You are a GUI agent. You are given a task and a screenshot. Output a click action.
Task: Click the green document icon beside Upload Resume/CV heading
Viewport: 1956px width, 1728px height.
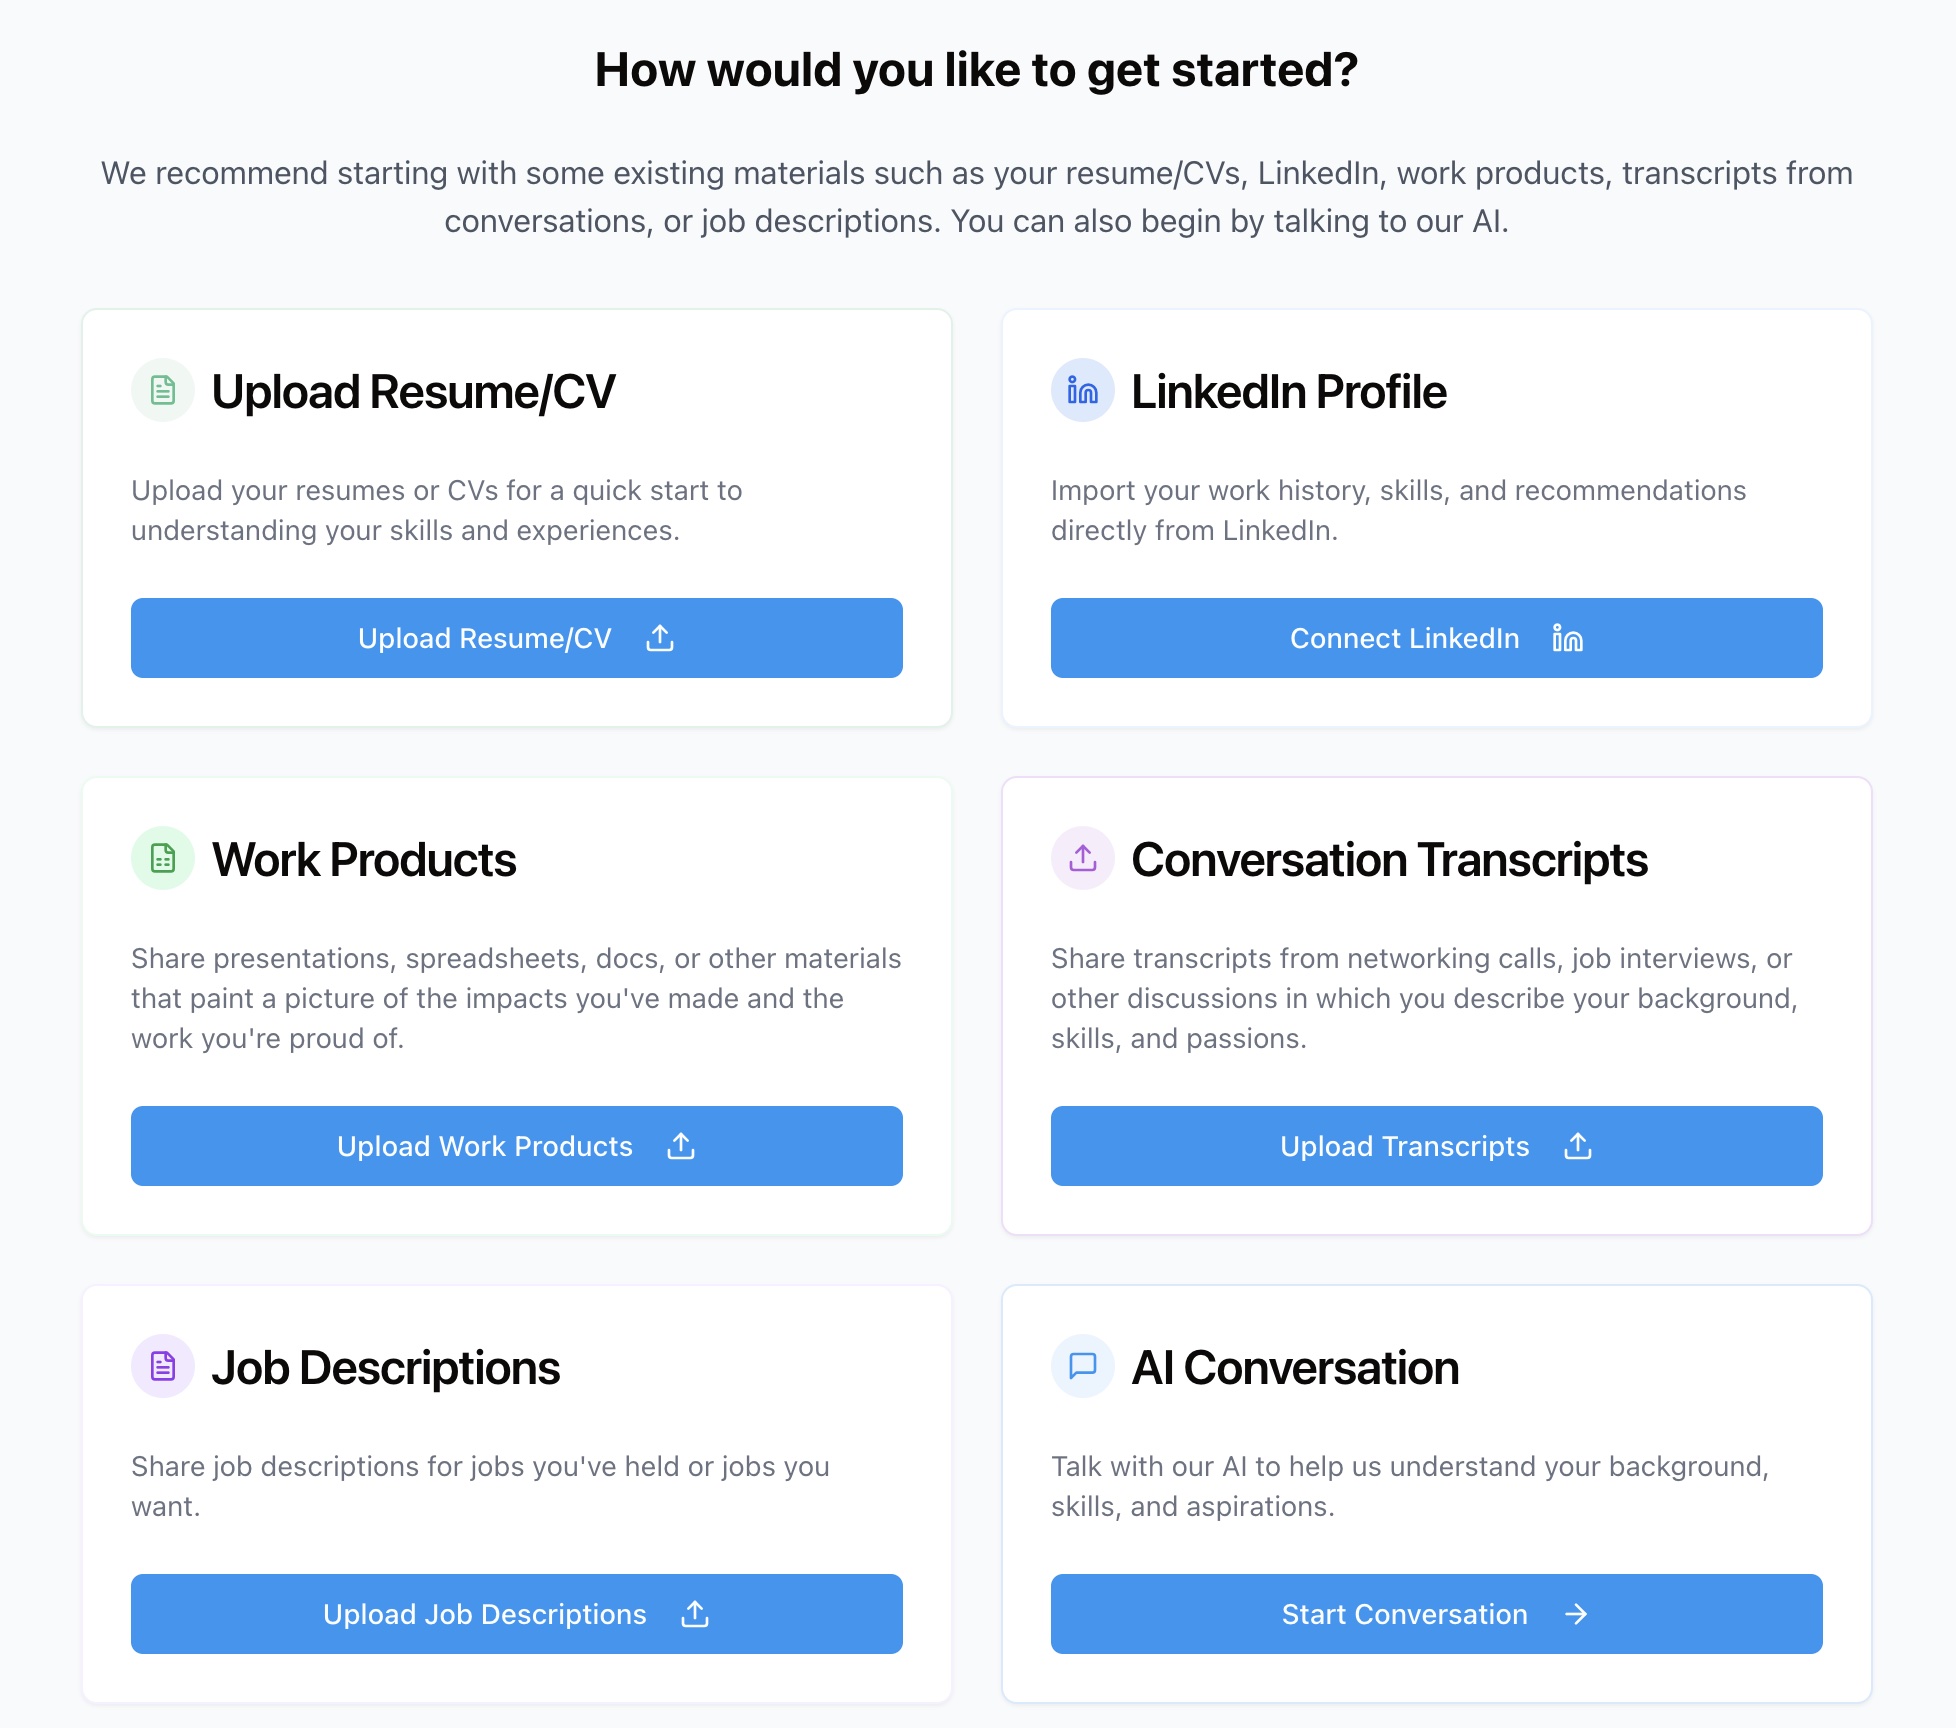click(x=163, y=390)
